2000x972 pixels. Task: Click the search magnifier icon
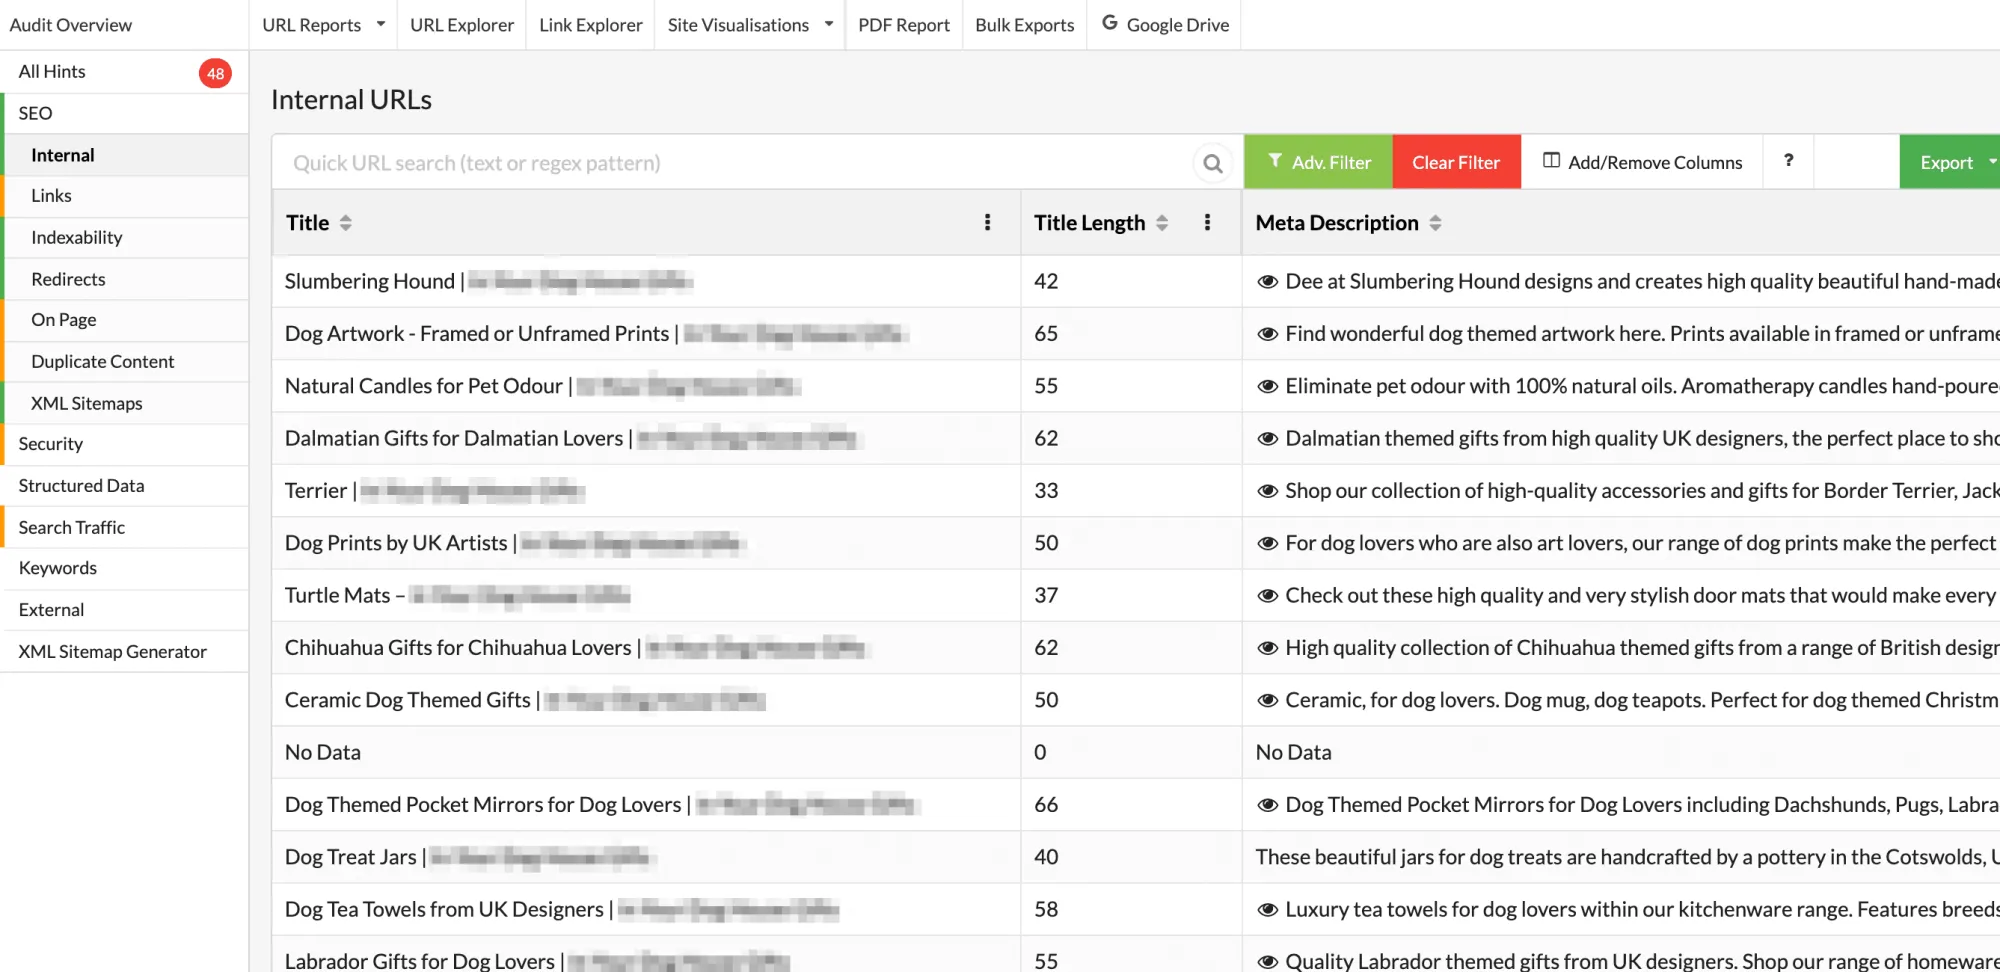[x=1212, y=163]
